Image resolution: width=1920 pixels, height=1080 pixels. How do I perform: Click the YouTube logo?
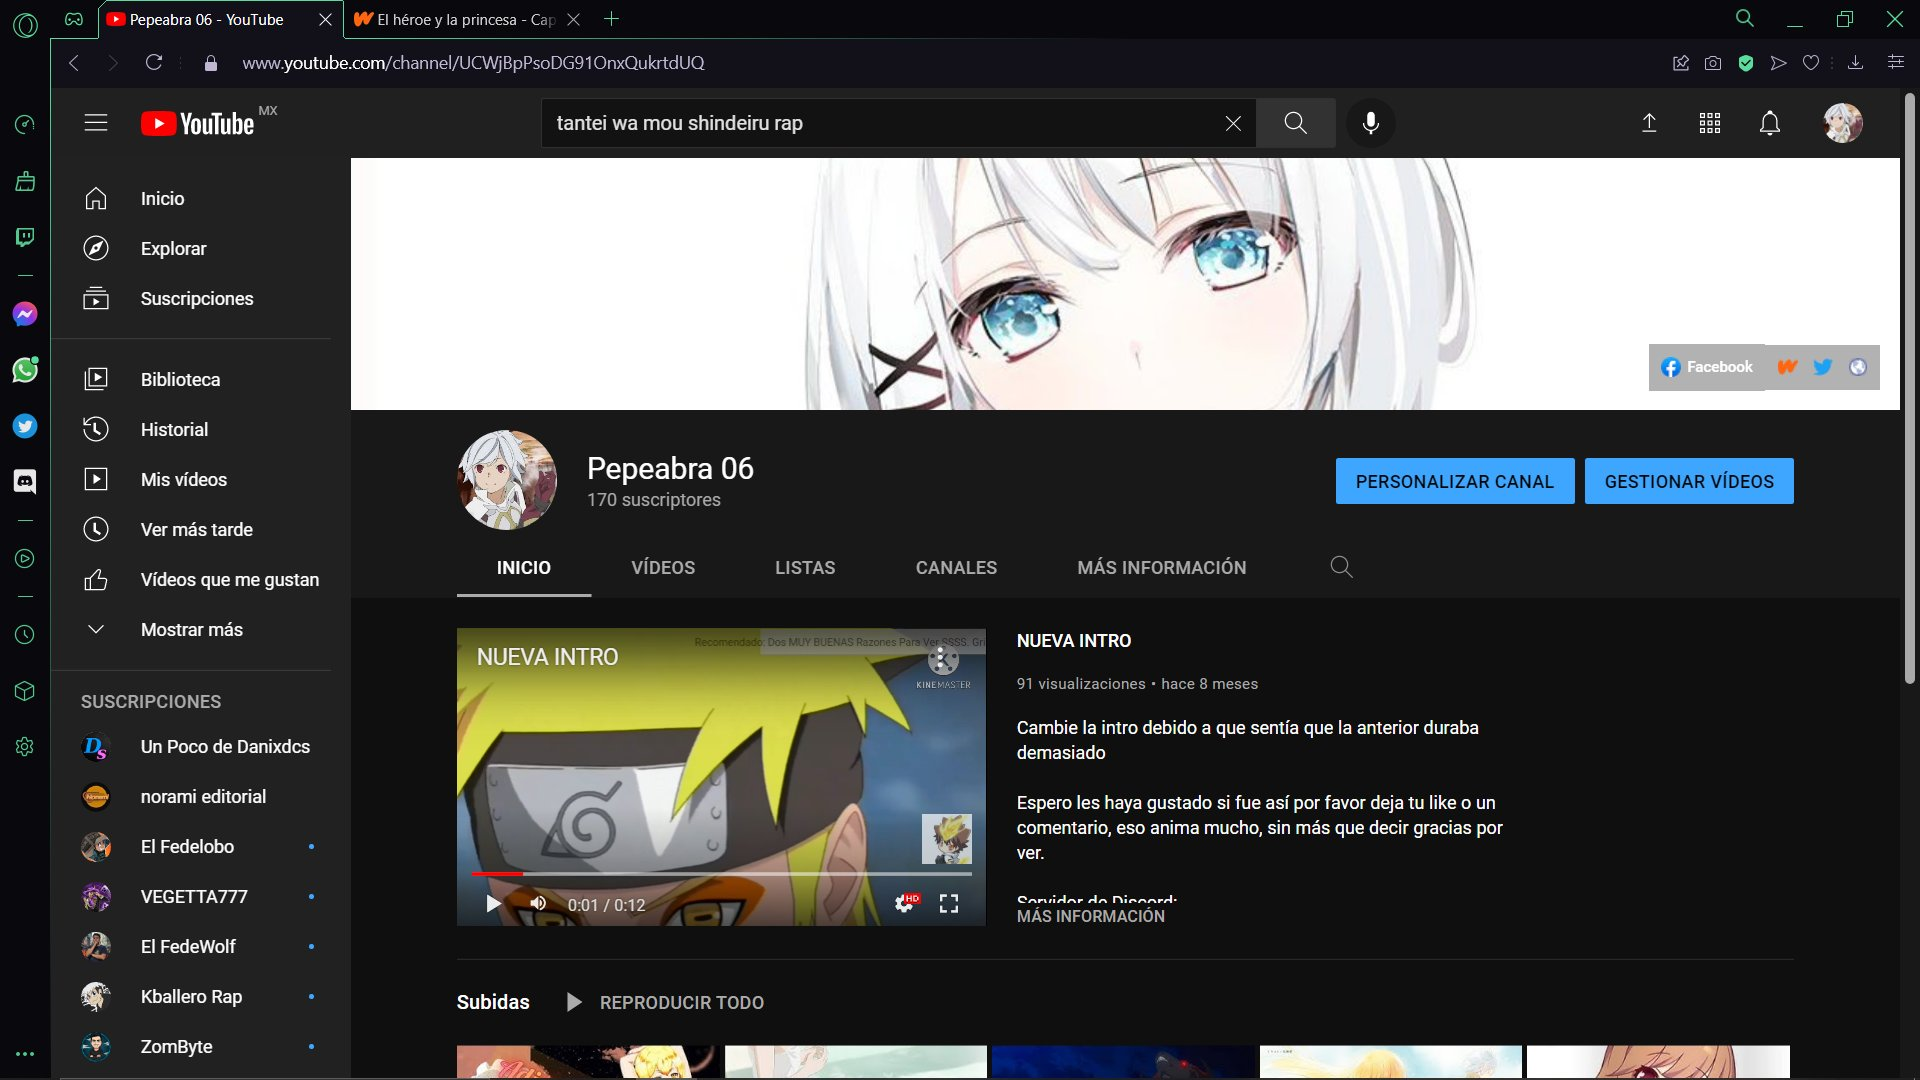click(x=198, y=123)
